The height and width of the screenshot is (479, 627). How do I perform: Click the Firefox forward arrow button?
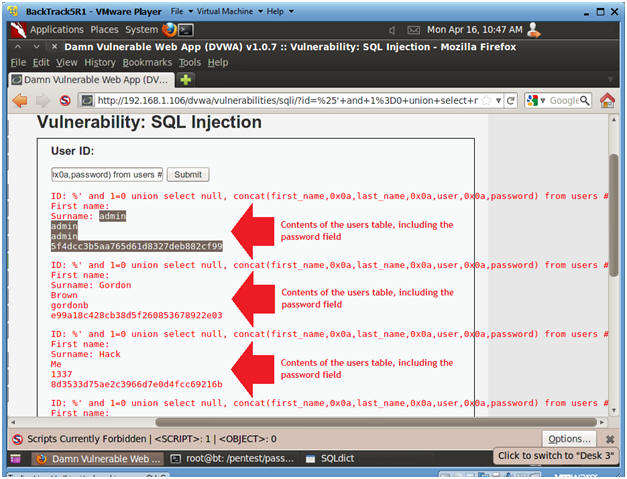tap(42, 100)
